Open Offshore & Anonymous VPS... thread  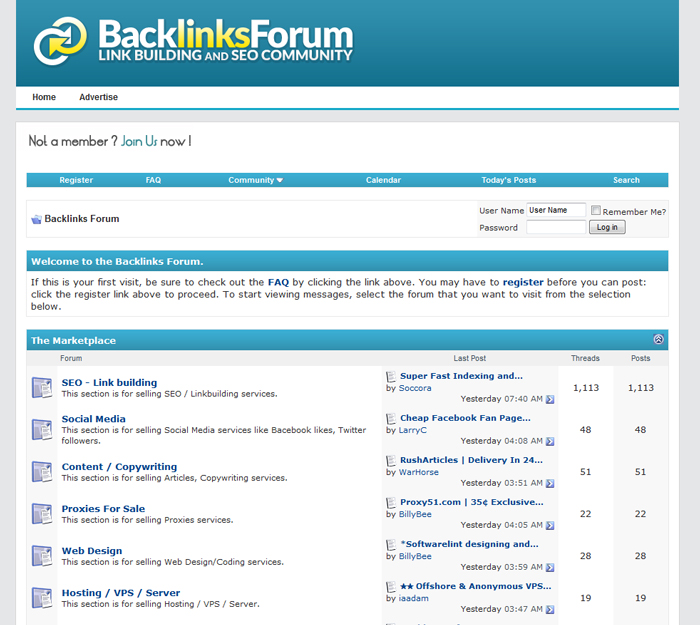point(475,586)
